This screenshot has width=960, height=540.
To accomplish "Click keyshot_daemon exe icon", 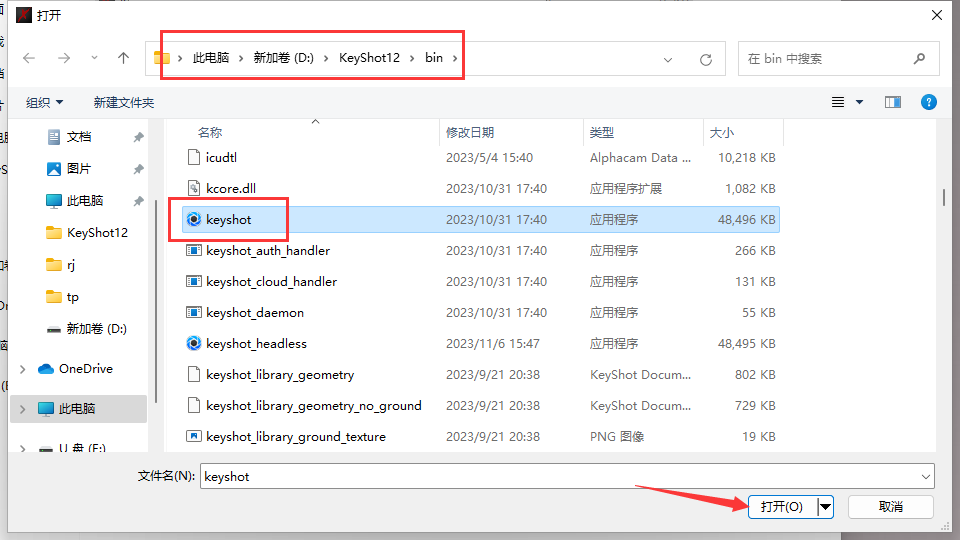I will 193,312.
